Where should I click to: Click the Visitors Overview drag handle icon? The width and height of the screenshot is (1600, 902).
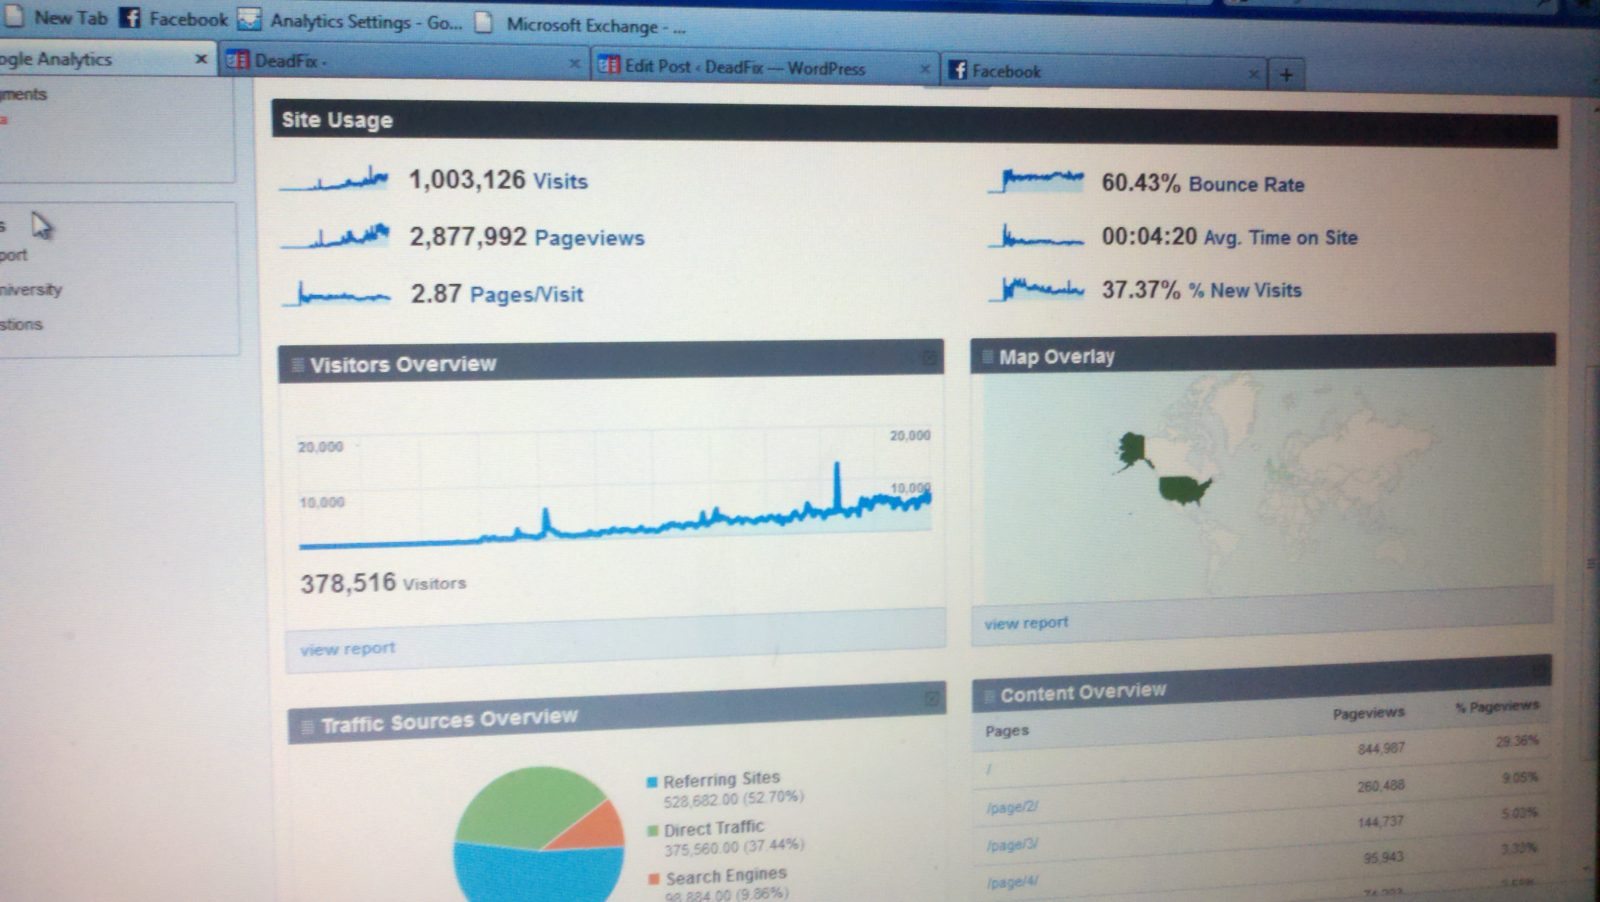(x=297, y=365)
